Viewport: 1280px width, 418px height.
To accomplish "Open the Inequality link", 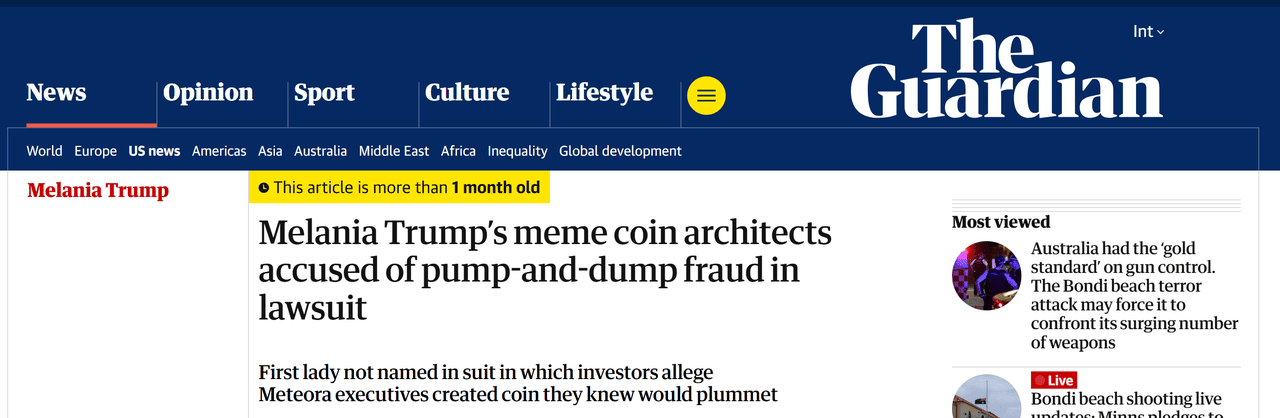I will click(517, 151).
